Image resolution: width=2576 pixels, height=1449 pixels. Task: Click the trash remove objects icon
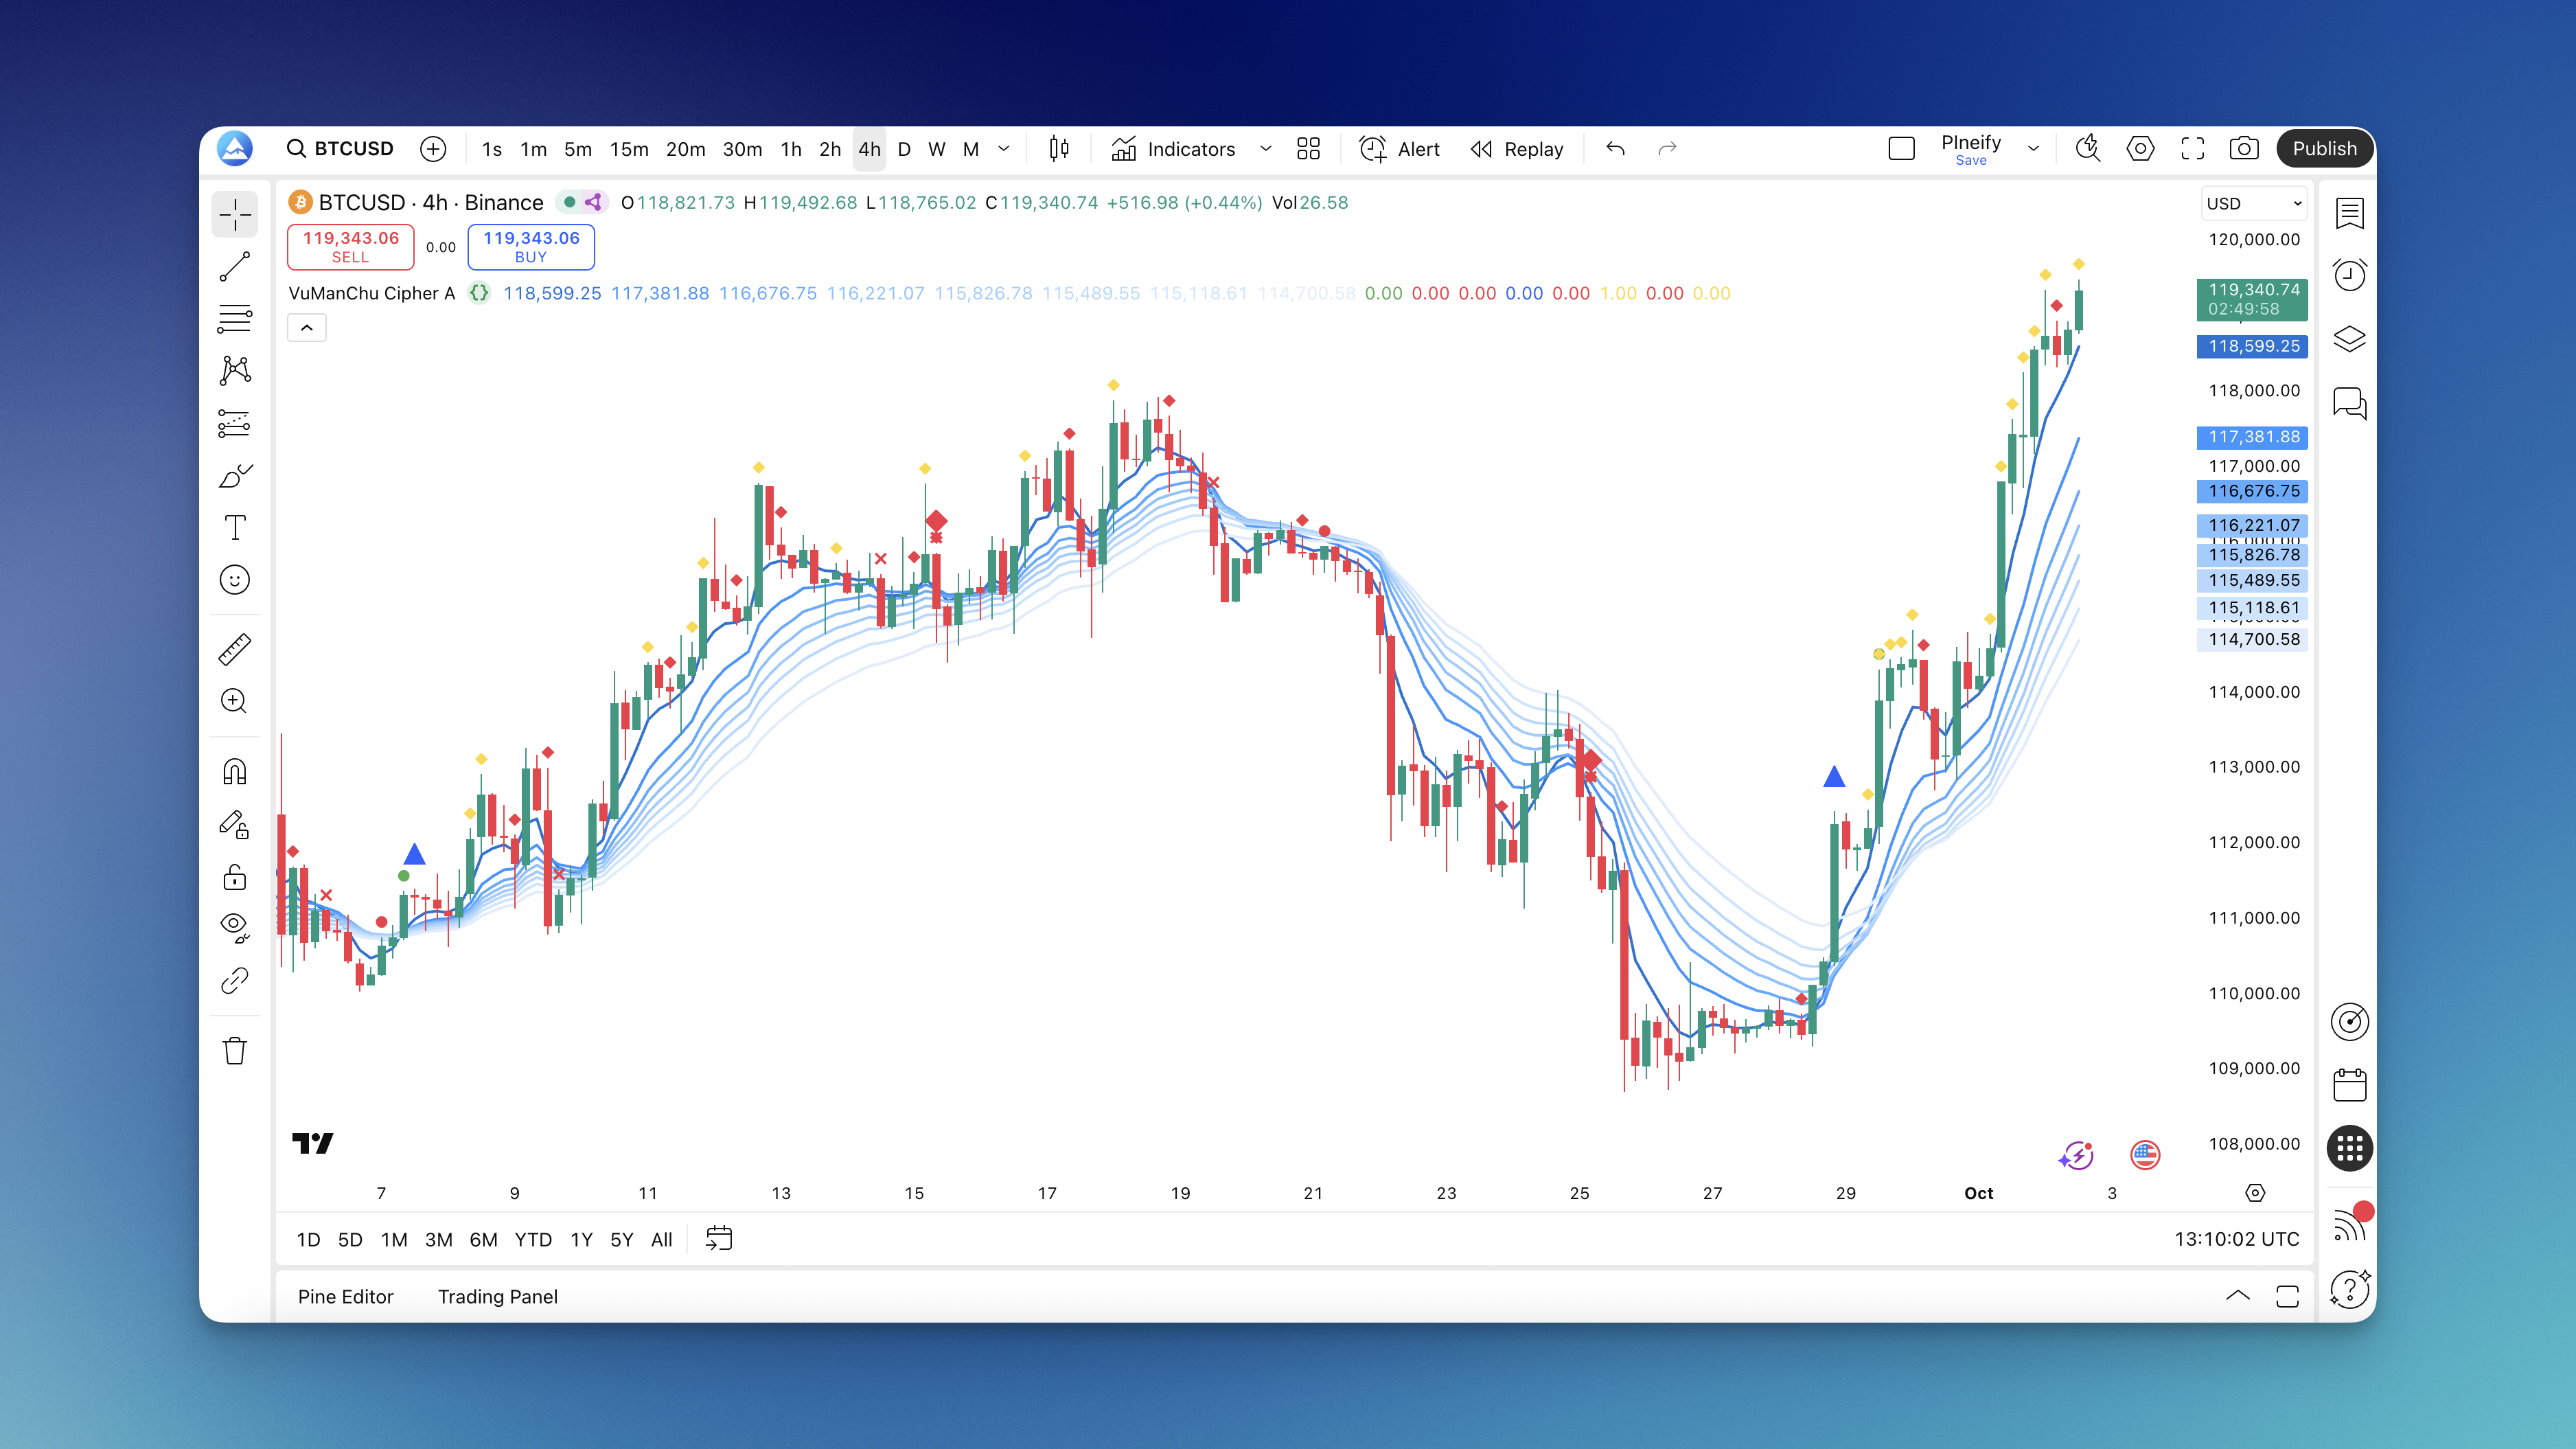tap(235, 1051)
